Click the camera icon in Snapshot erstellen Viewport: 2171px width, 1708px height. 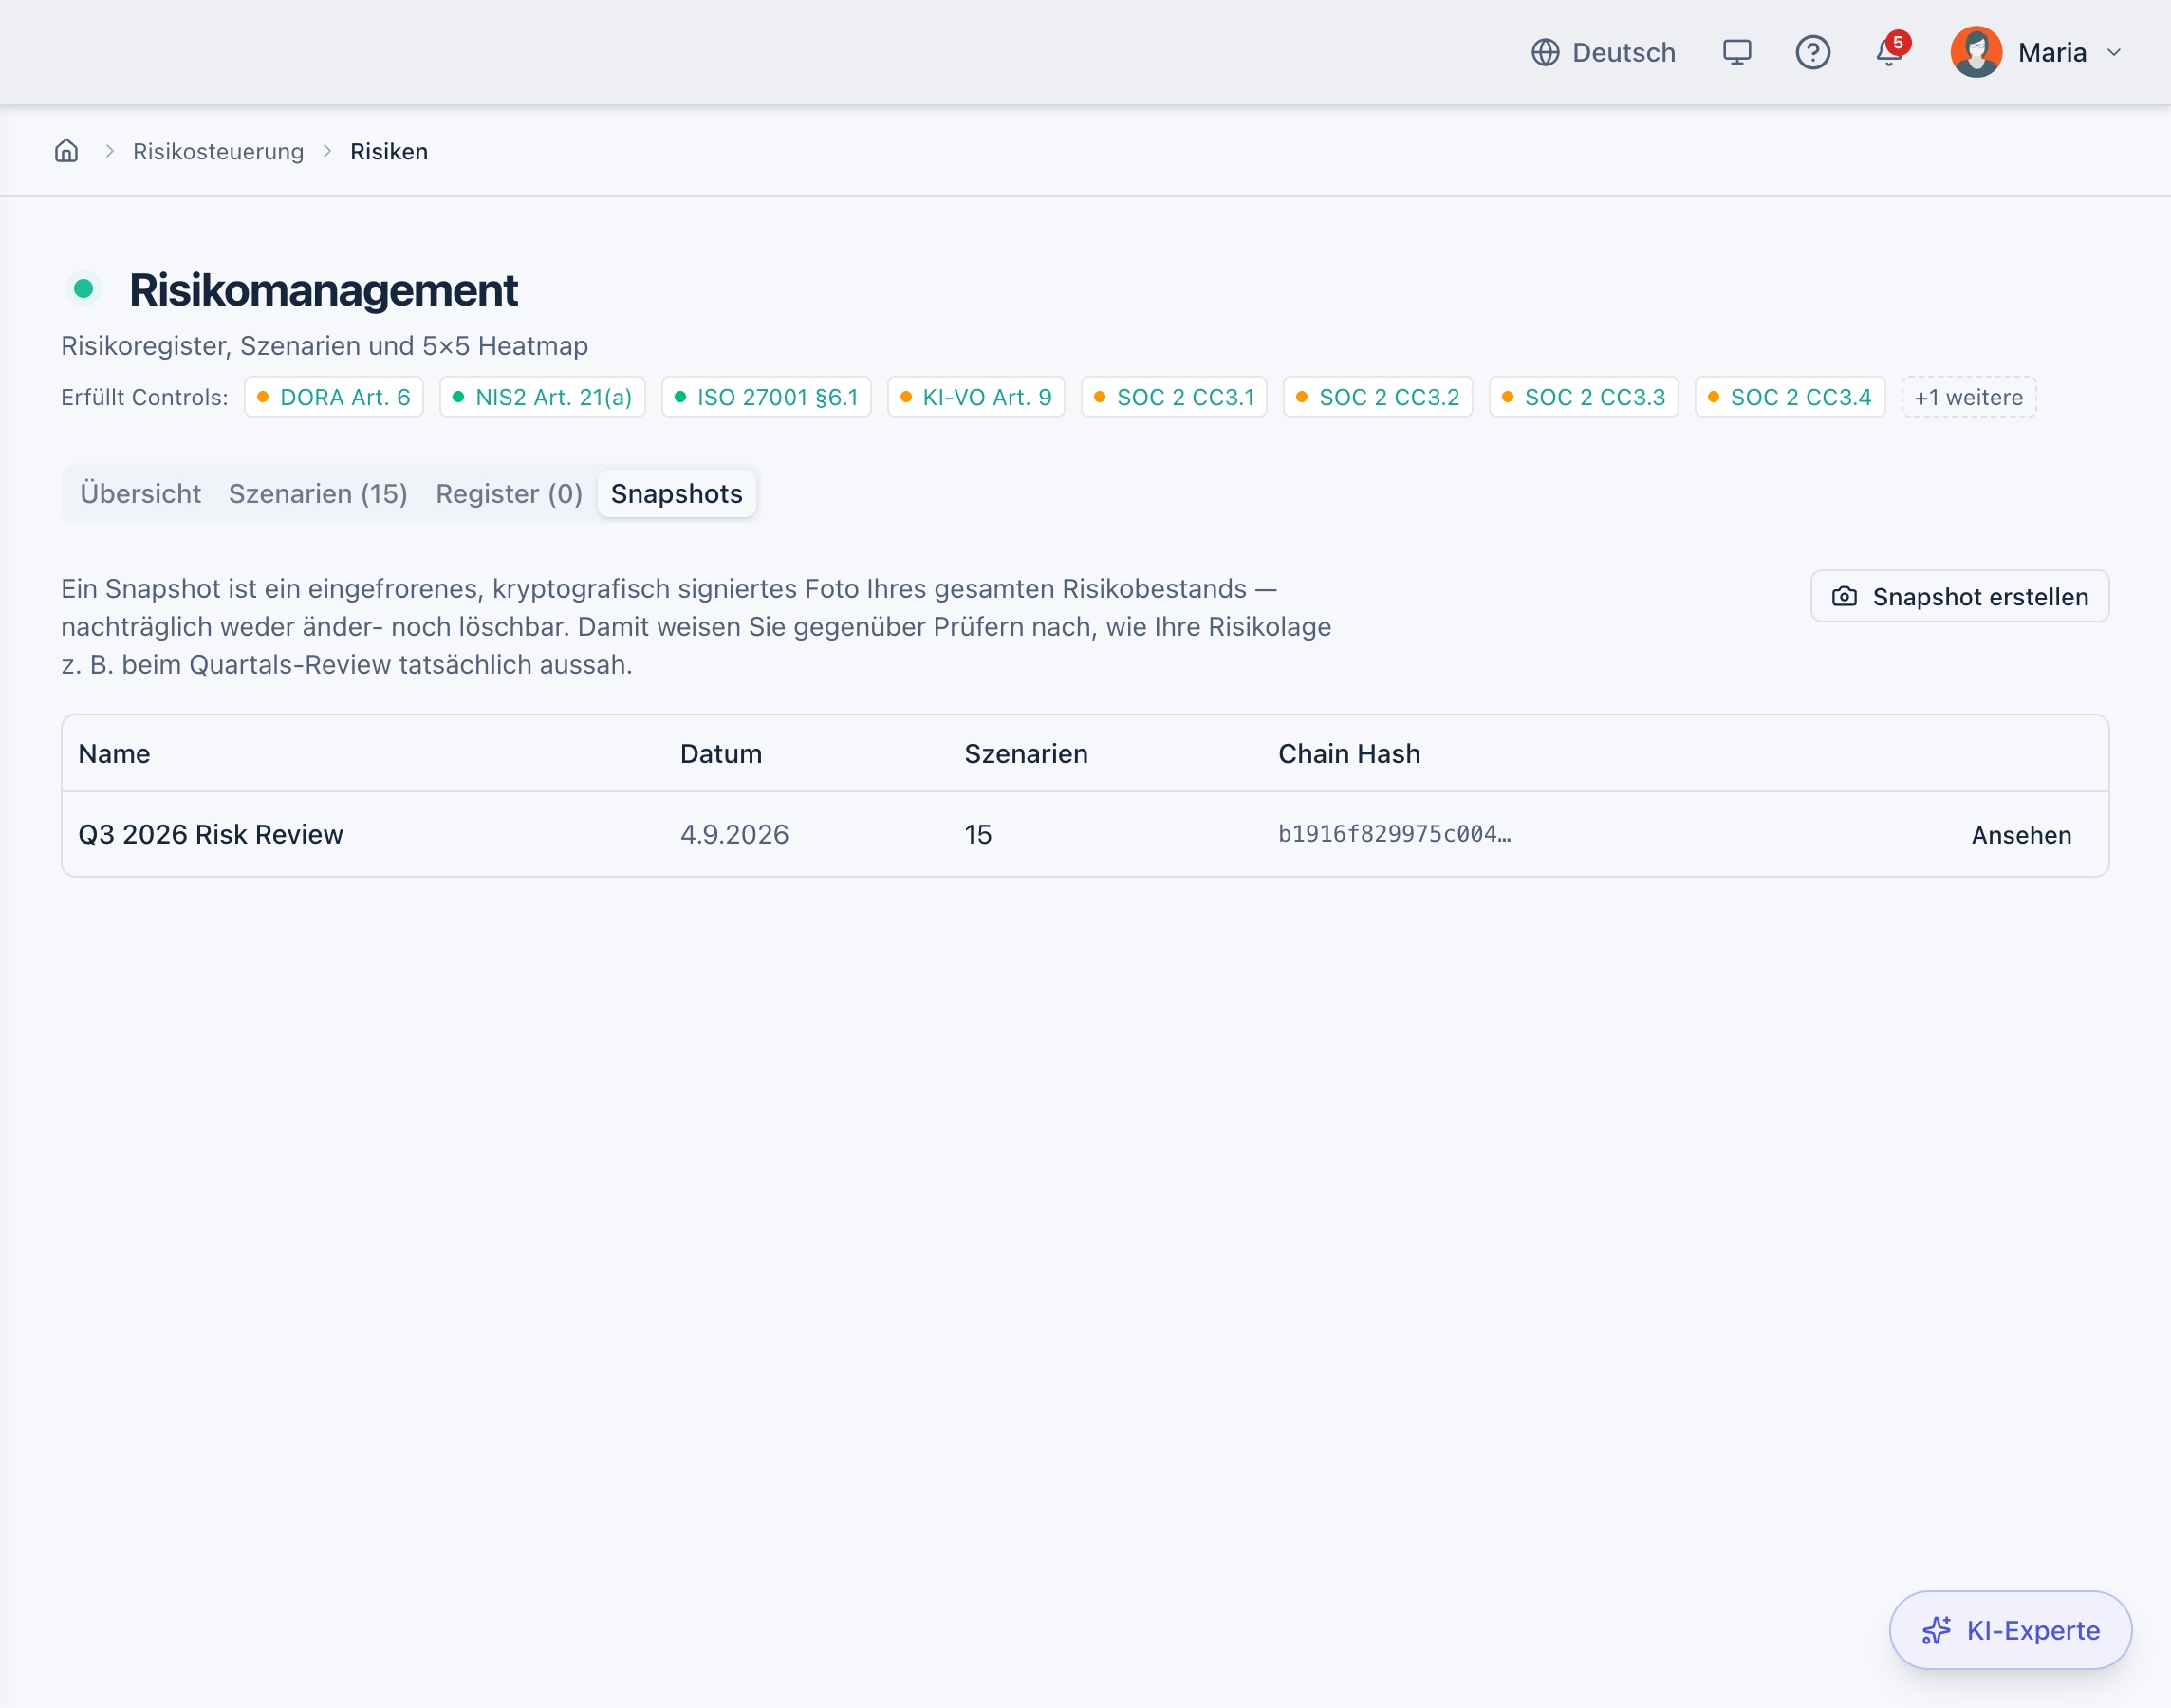click(1844, 597)
